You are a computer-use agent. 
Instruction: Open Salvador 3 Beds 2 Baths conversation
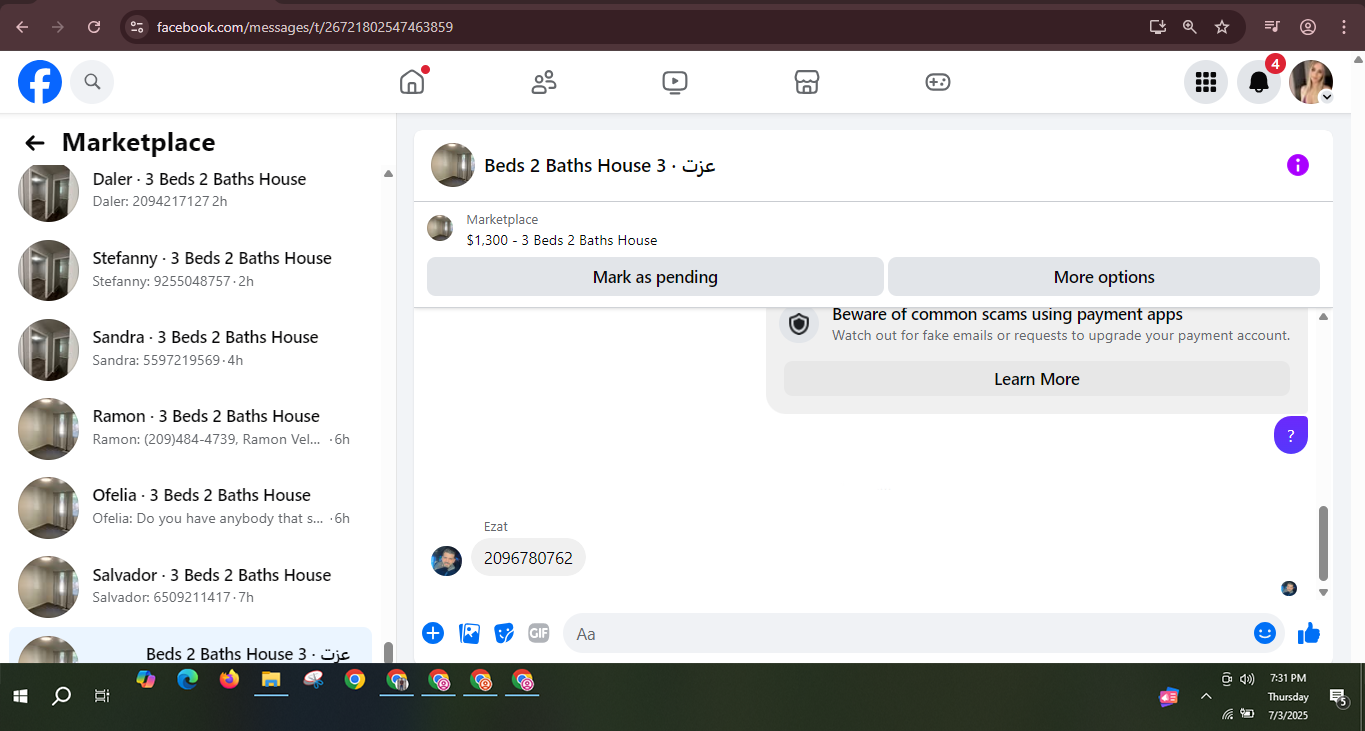point(190,587)
